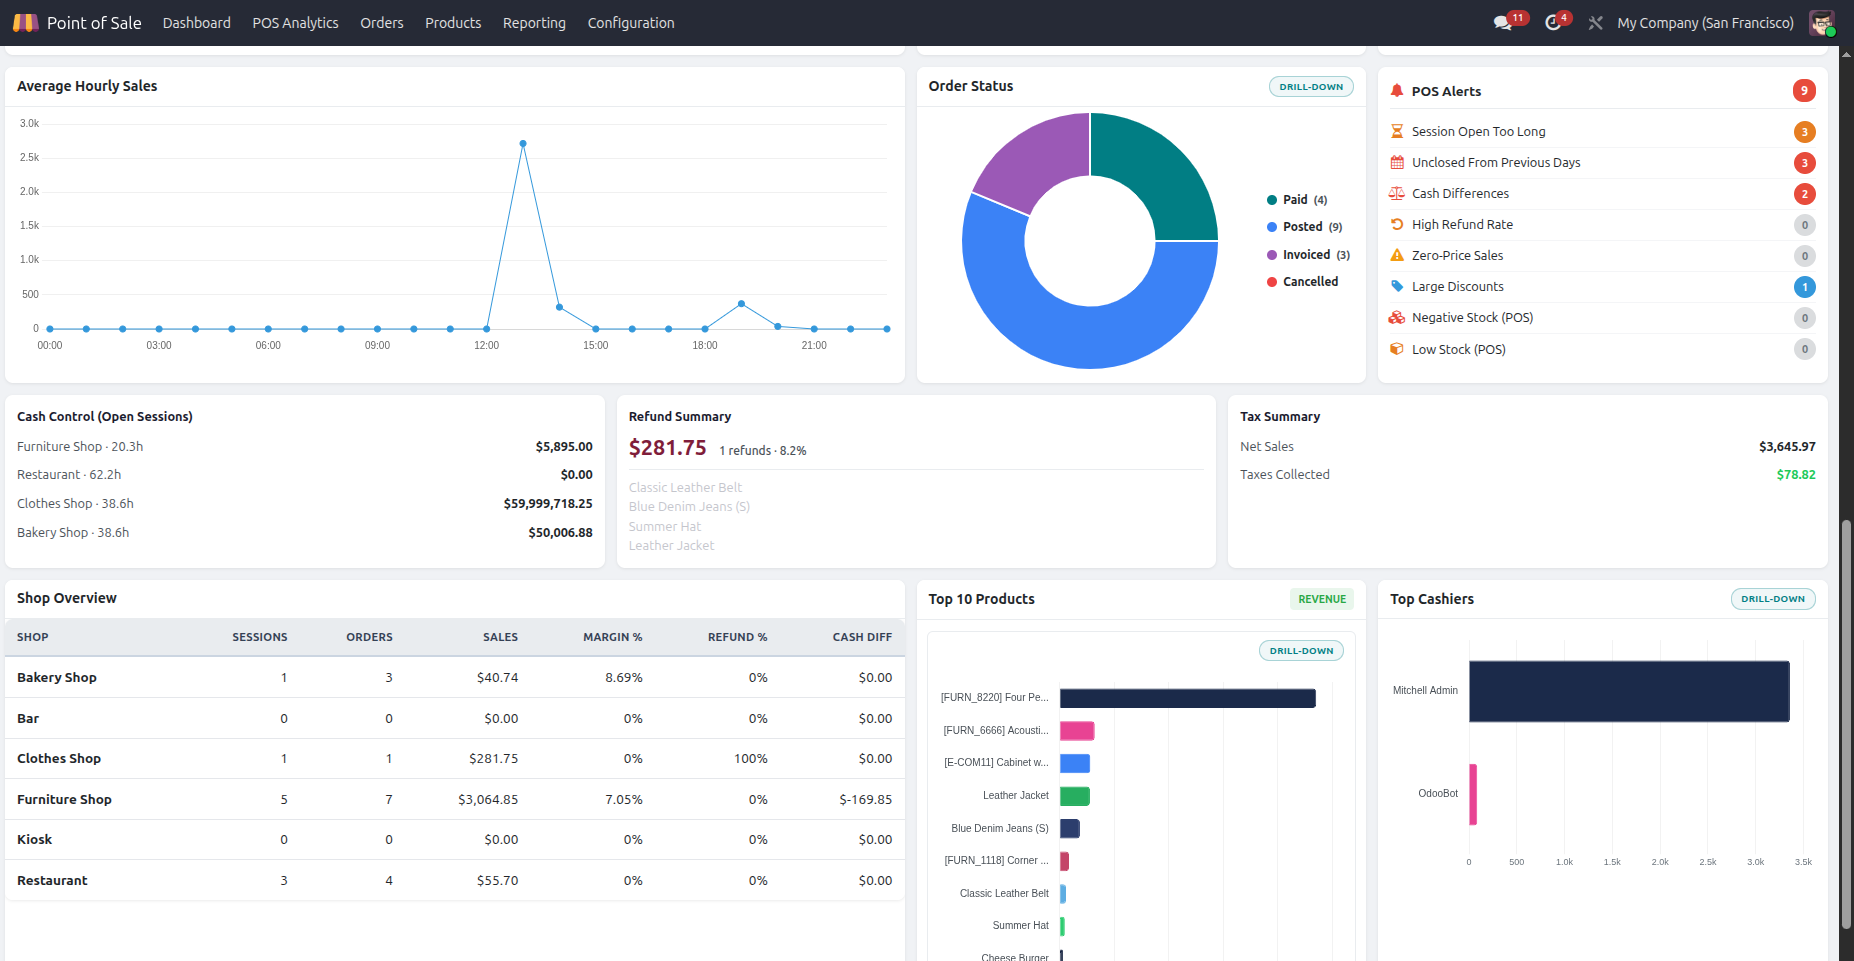Viewport: 1854px width, 961px height.
Task: Open the Products menu
Action: pos(453,22)
